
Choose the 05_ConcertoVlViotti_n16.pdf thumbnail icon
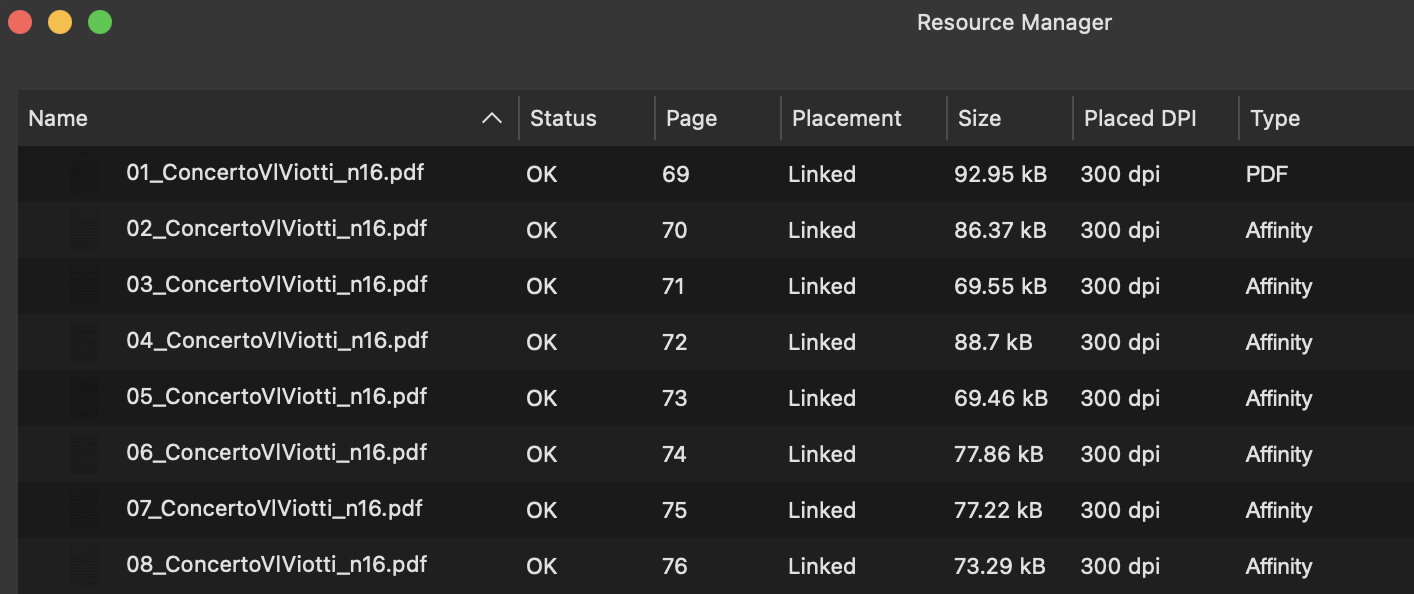[x=85, y=398]
